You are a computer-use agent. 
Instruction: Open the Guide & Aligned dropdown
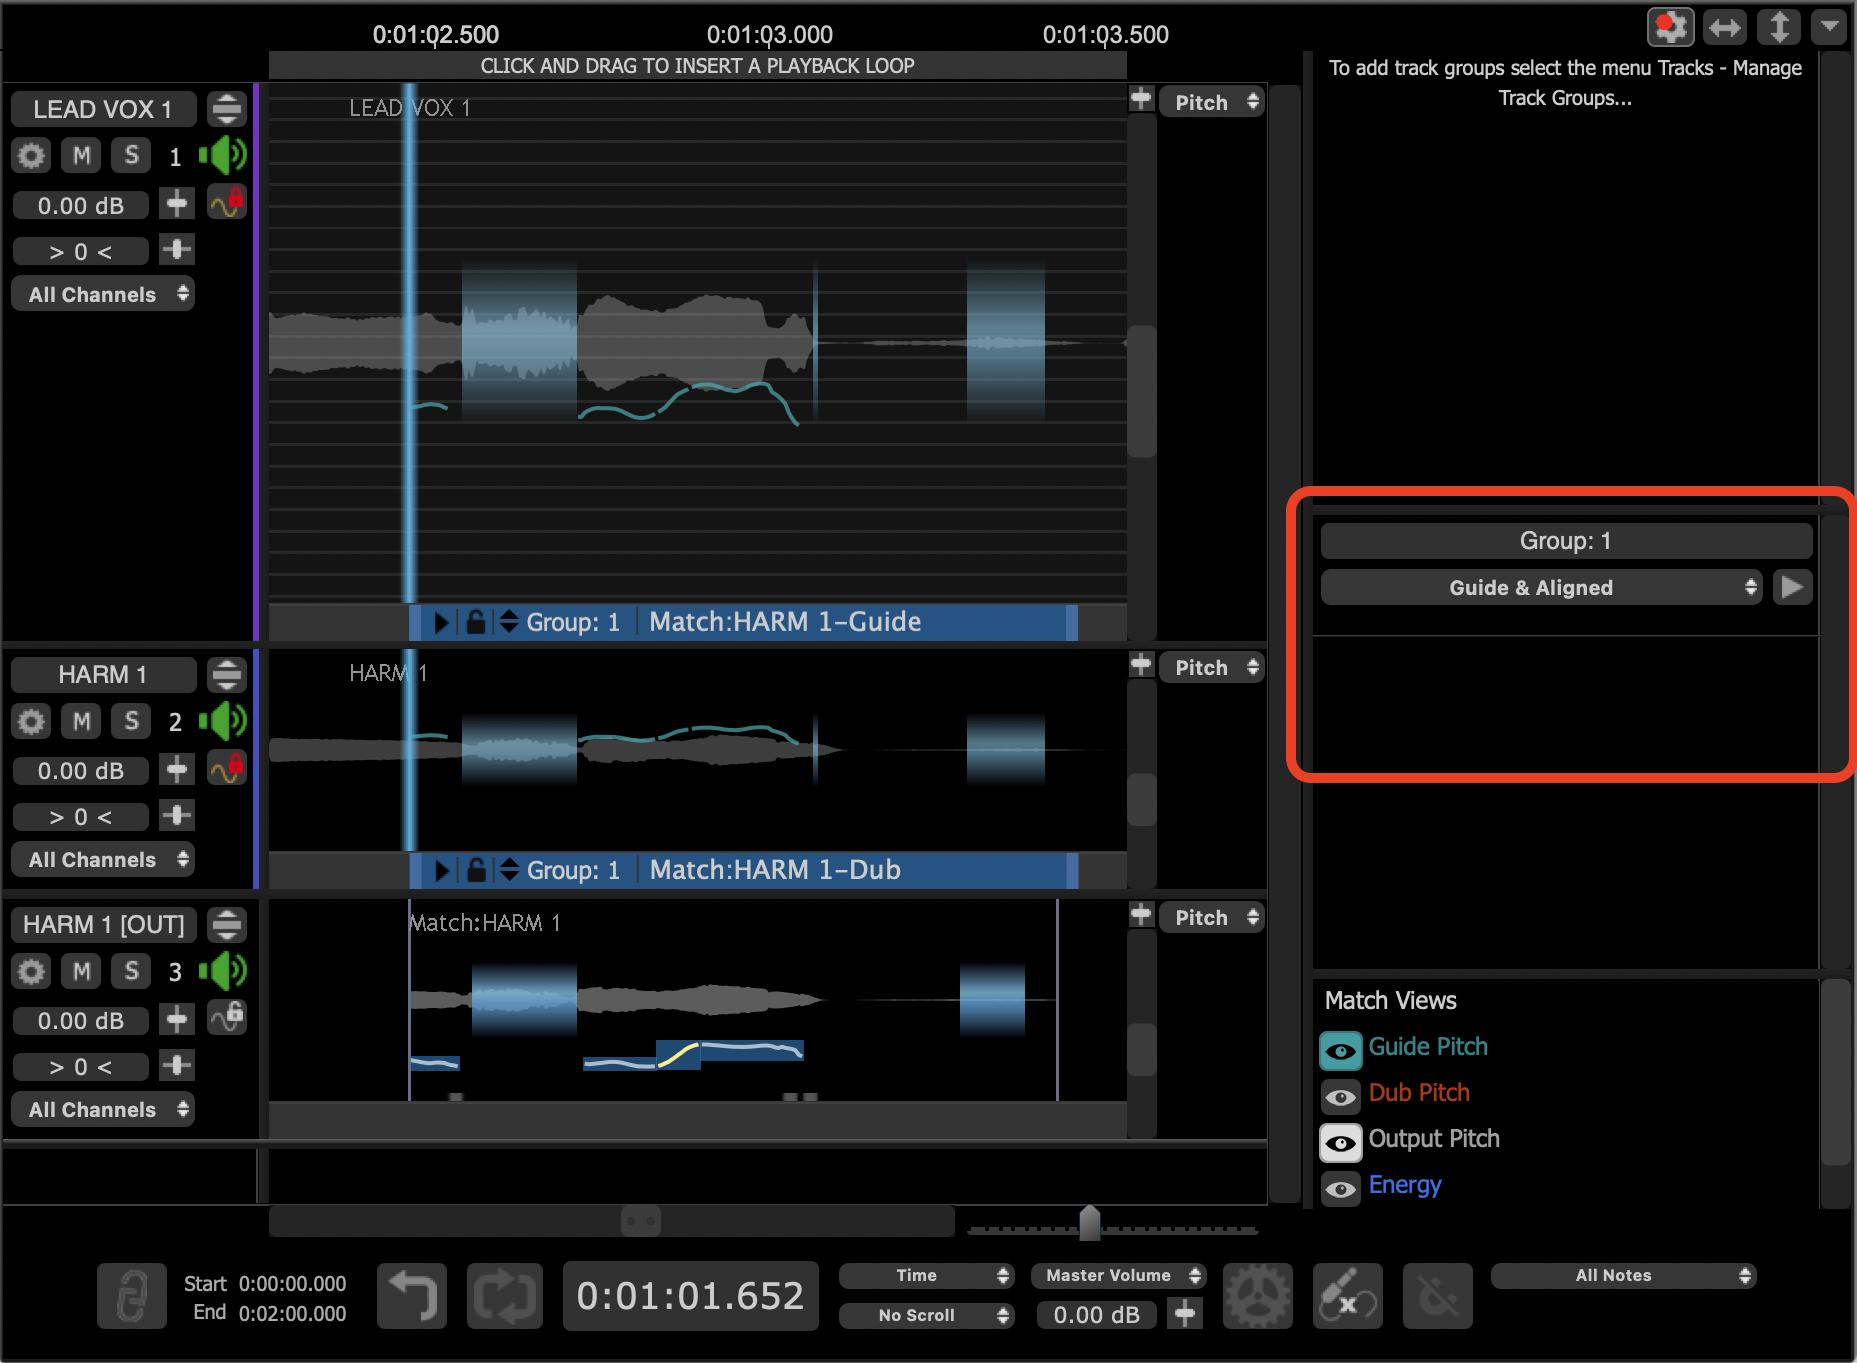tap(1540, 588)
